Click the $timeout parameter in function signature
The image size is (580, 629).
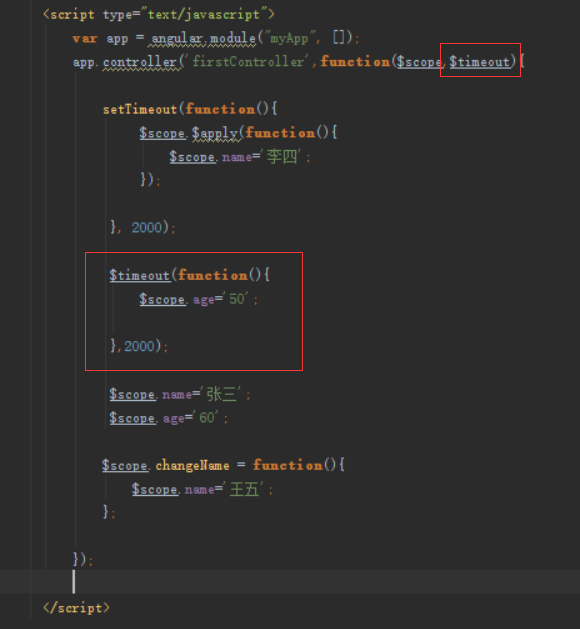[479, 62]
